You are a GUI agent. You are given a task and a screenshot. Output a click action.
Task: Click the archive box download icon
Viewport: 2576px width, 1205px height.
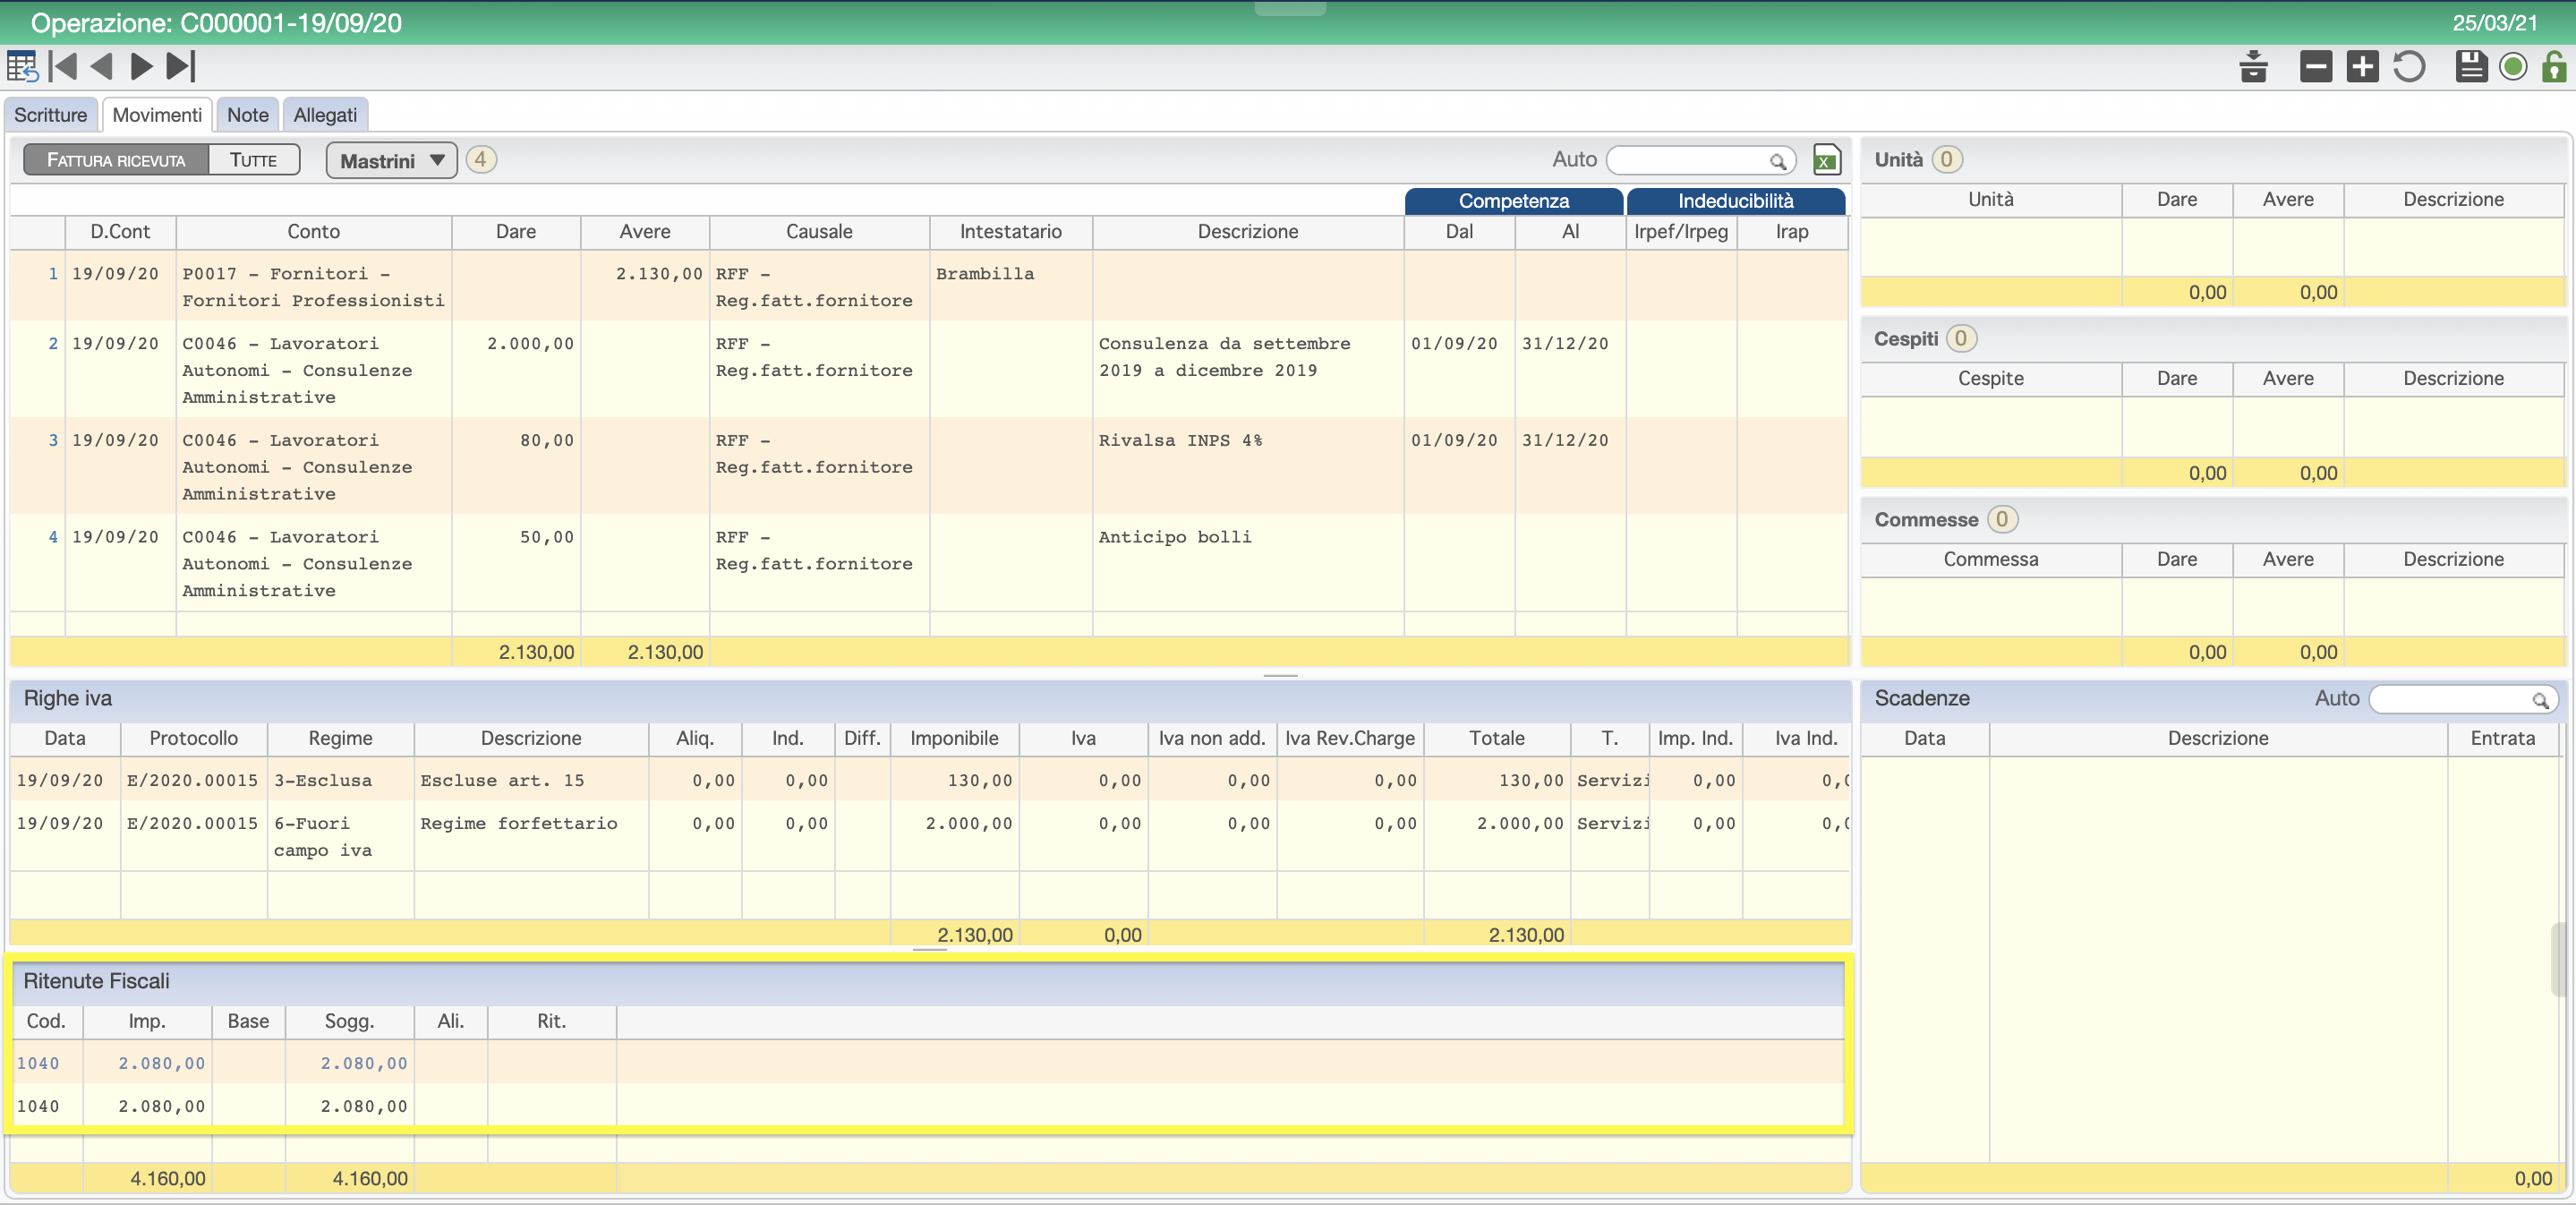point(2253,67)
